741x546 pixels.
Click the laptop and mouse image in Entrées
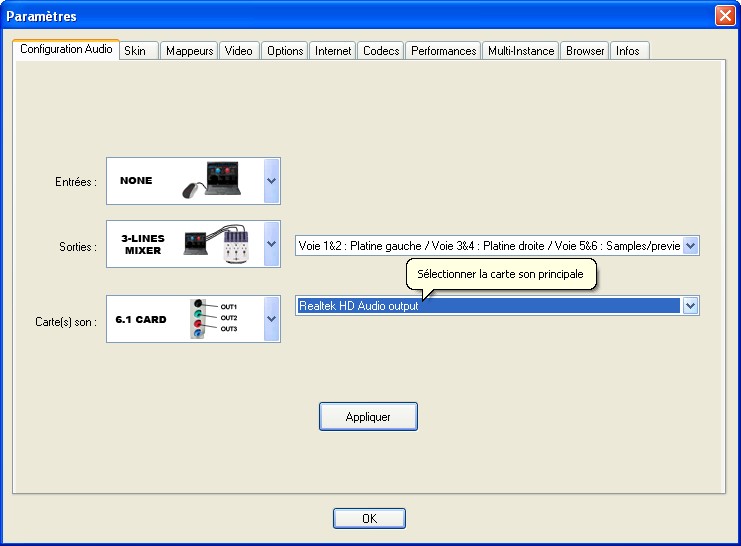212,180
